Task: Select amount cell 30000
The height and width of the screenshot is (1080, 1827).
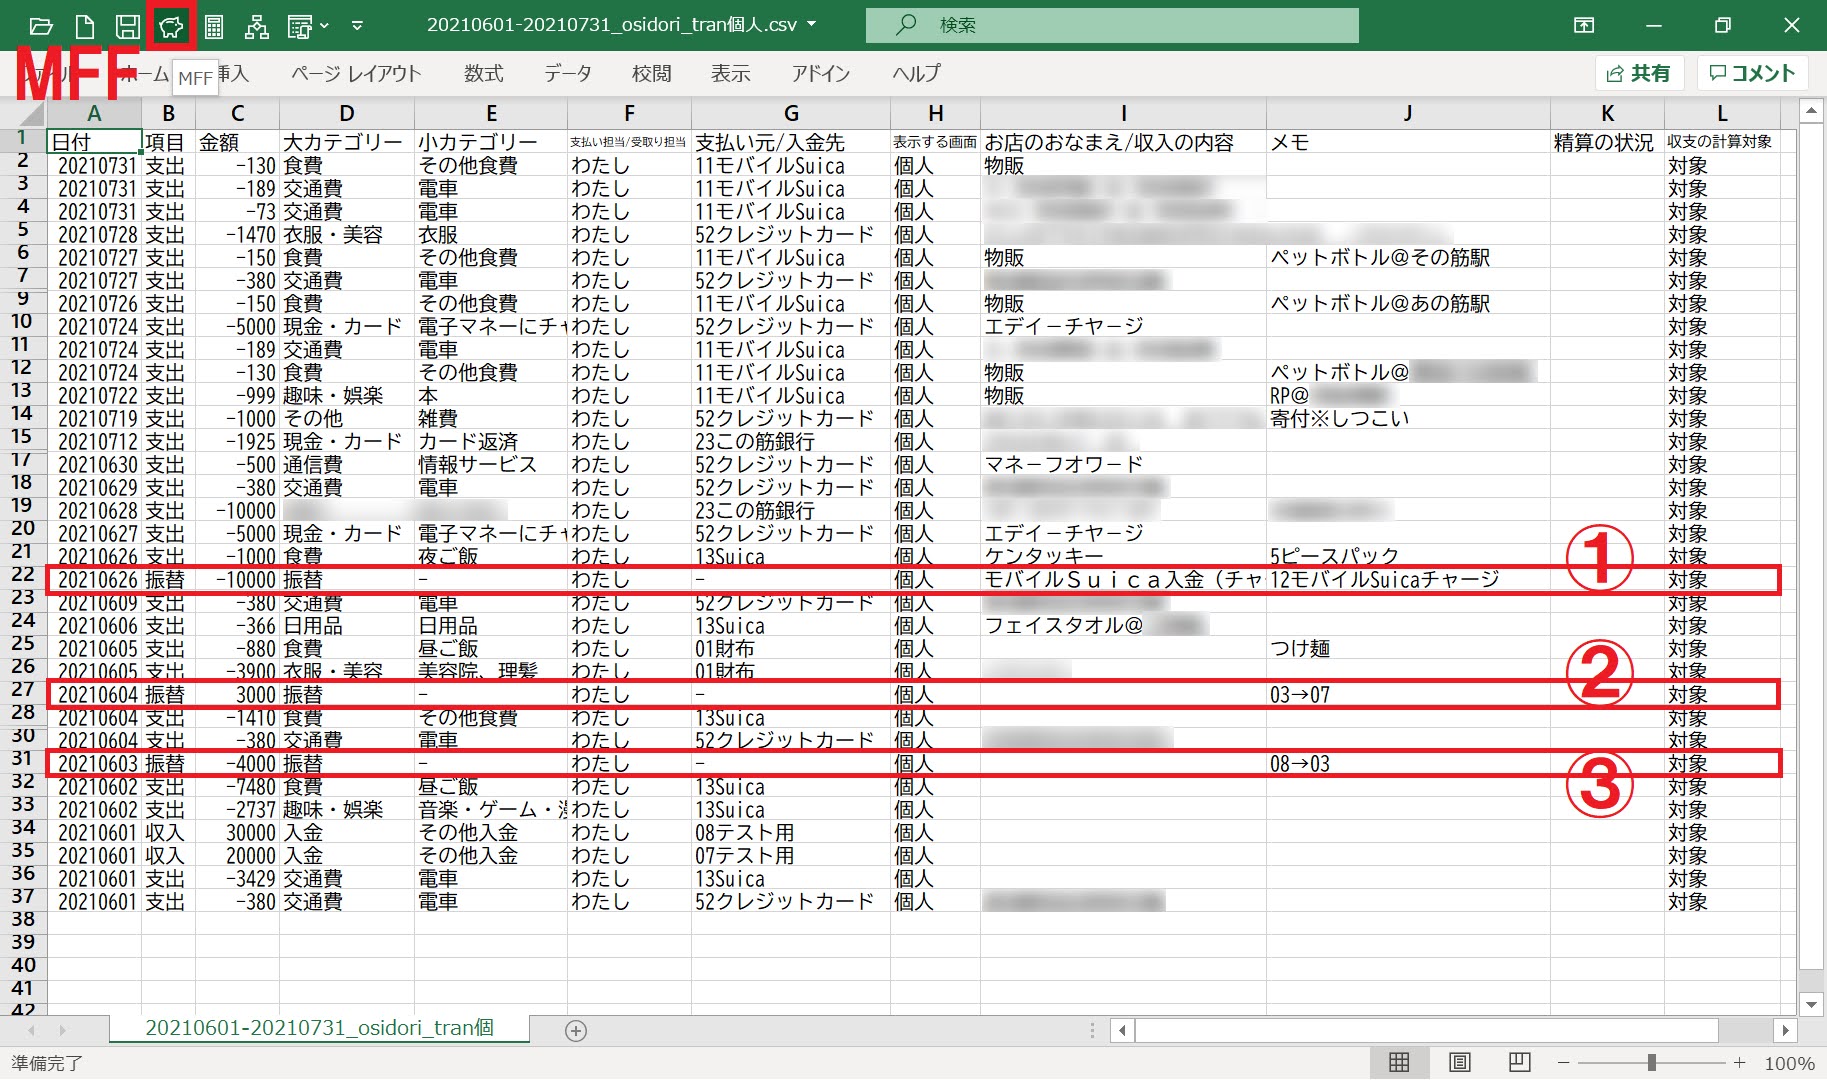Action: tap(237, 832)
